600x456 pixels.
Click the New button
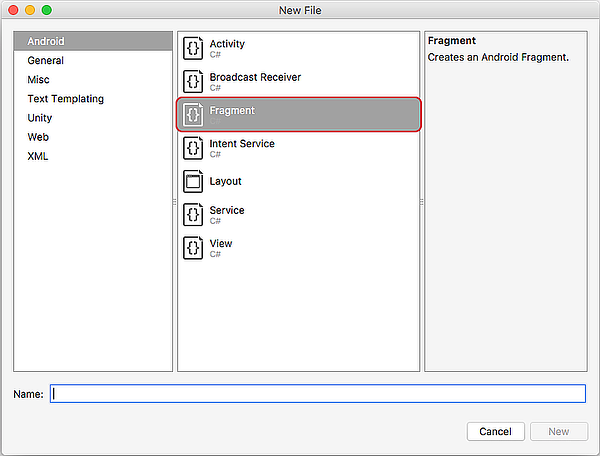(558, 431)
